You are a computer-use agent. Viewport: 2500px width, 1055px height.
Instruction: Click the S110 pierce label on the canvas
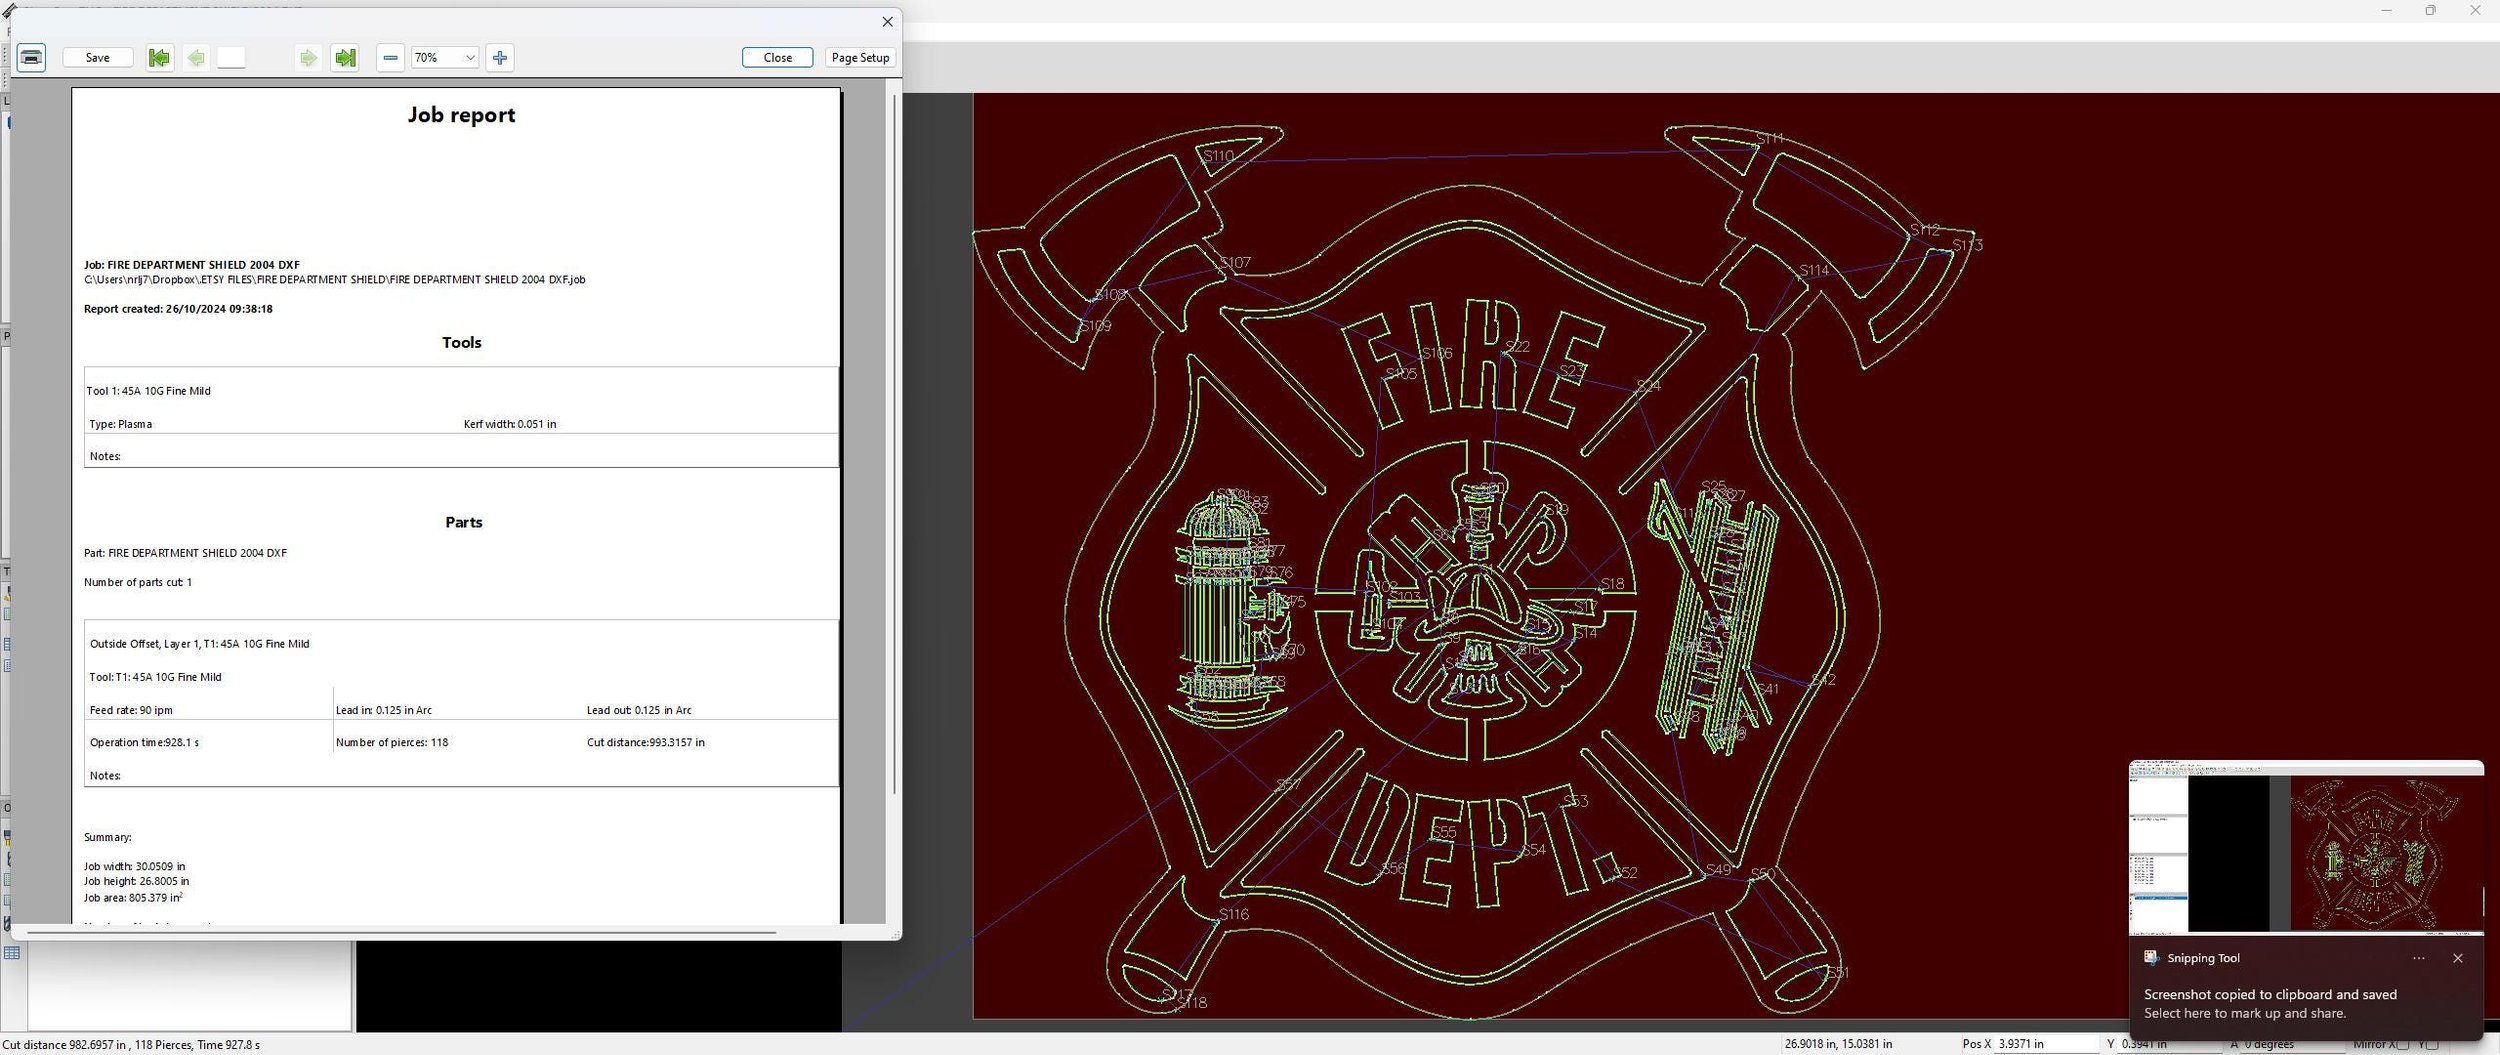pyautogui.click(x=1218, y=156)
